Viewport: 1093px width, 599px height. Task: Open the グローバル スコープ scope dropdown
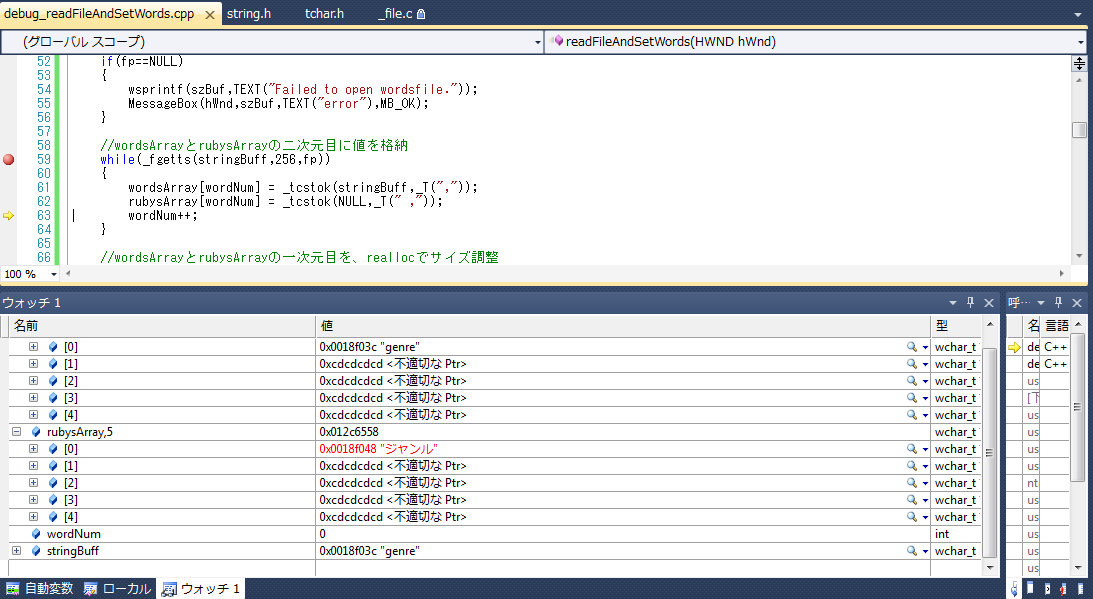[x=536, y=44]
